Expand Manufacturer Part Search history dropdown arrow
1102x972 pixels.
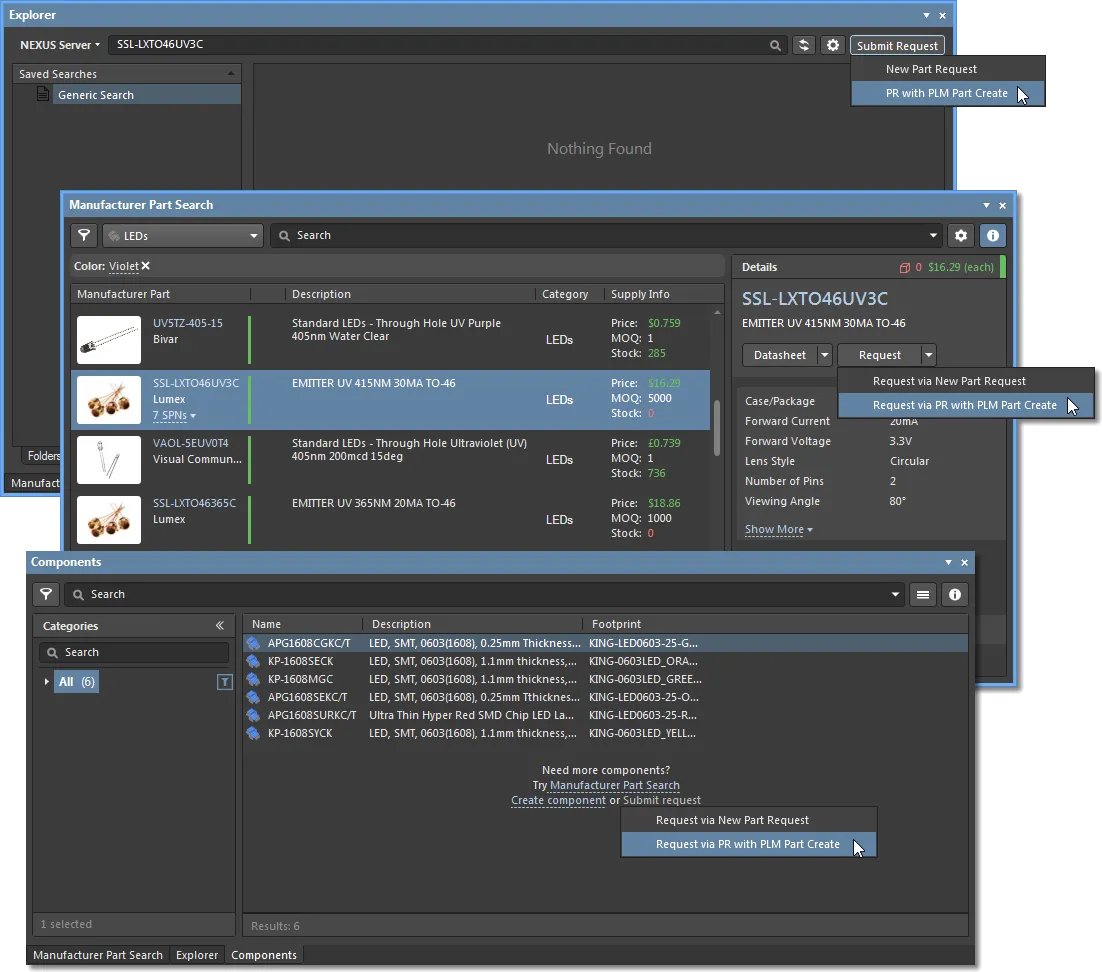tap(933, 235)
